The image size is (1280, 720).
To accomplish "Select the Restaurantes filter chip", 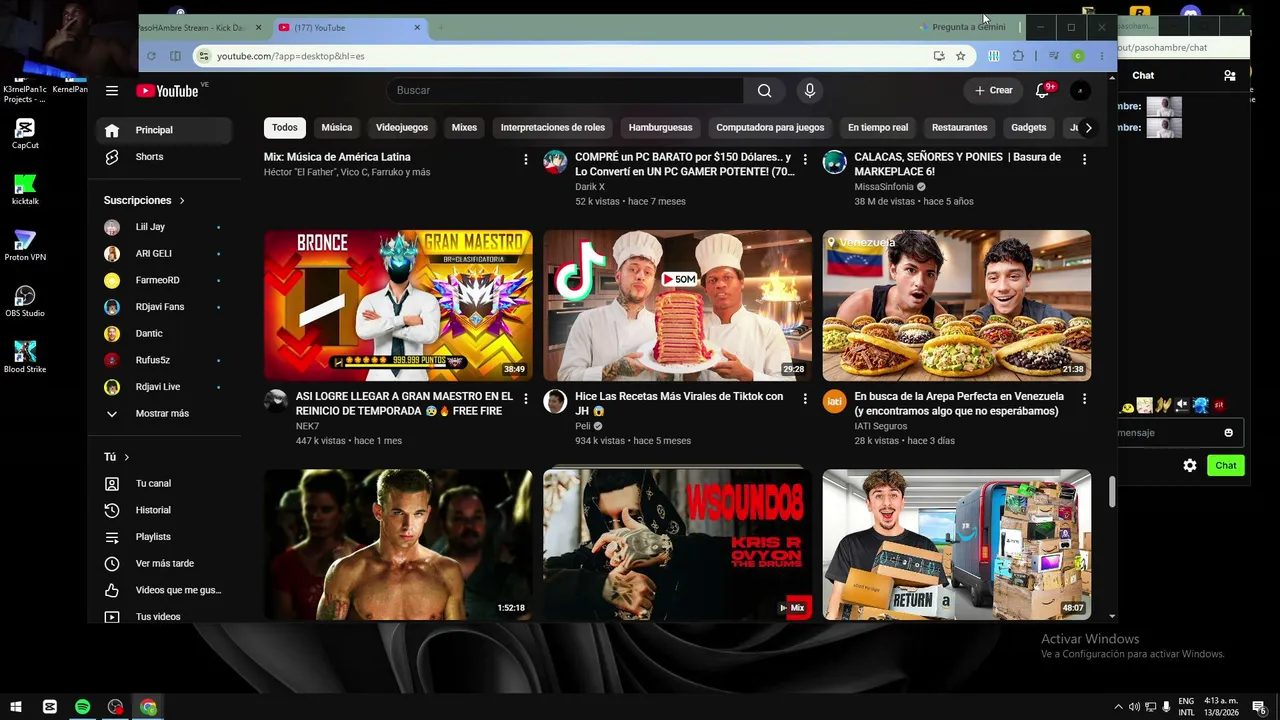I will (x=960, y=128).
